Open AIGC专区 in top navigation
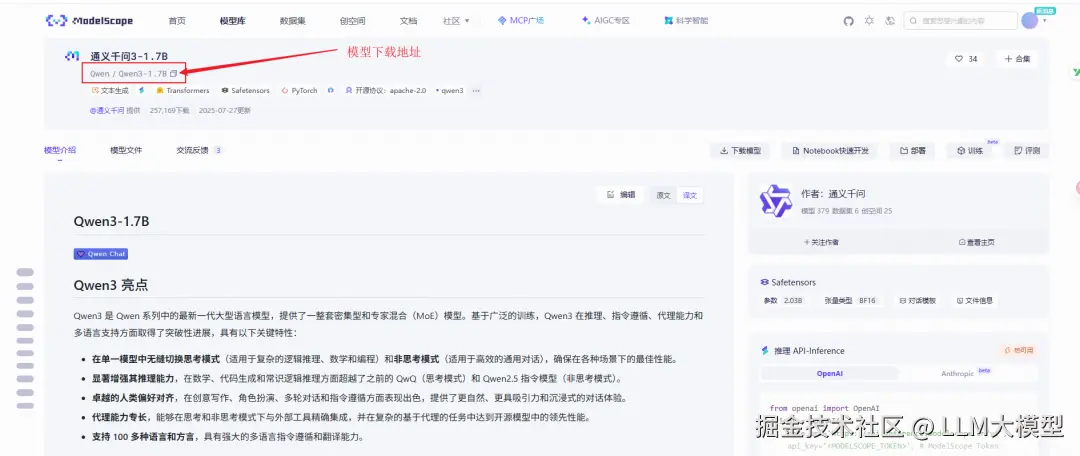The image size is (1080, 456). coord(606,21)
